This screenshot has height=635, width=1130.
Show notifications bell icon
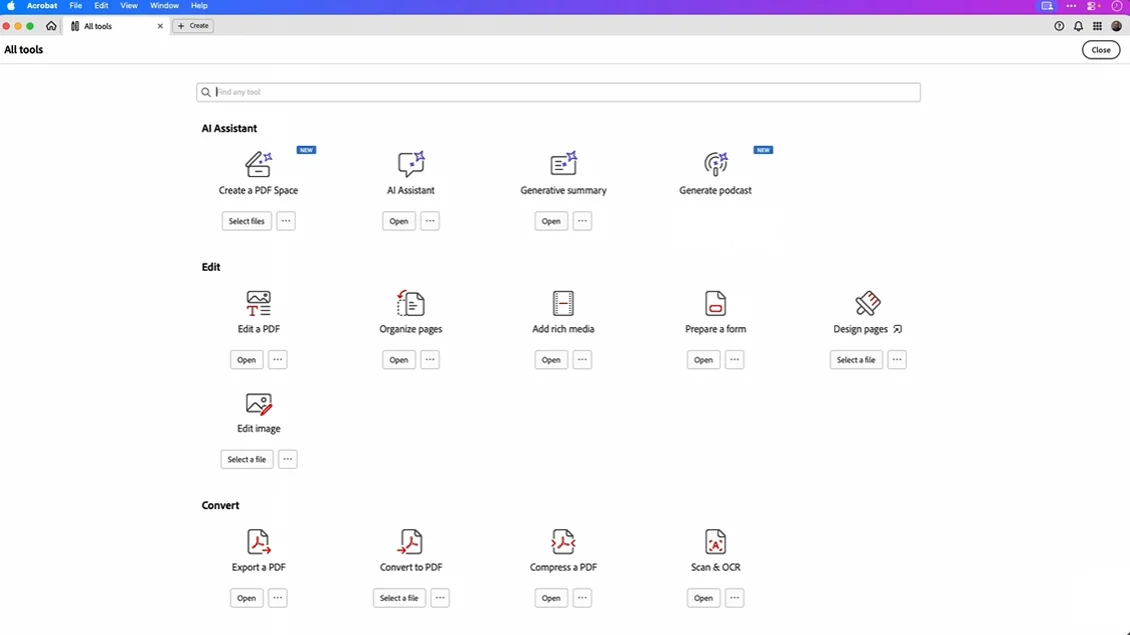tap(1078, 26)
